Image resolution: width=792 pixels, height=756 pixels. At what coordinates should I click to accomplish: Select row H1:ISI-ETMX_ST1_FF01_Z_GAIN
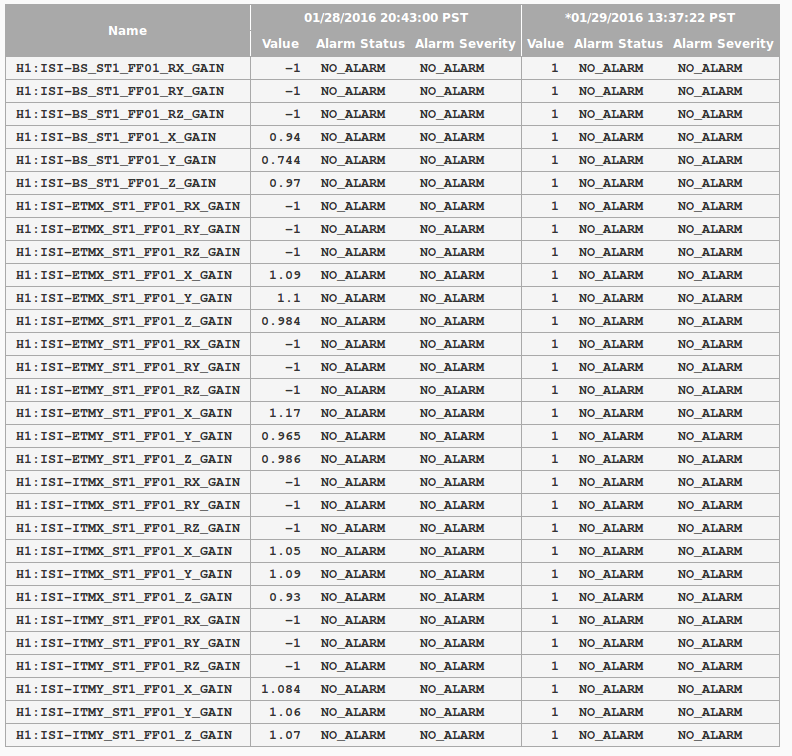coord(392,321)
